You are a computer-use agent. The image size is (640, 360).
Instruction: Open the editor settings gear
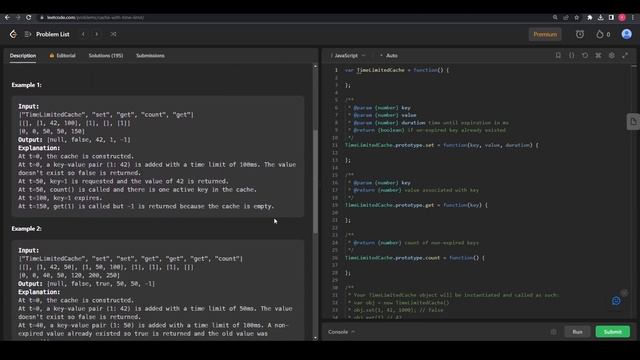pyautogui.click(x=611, y=55)
